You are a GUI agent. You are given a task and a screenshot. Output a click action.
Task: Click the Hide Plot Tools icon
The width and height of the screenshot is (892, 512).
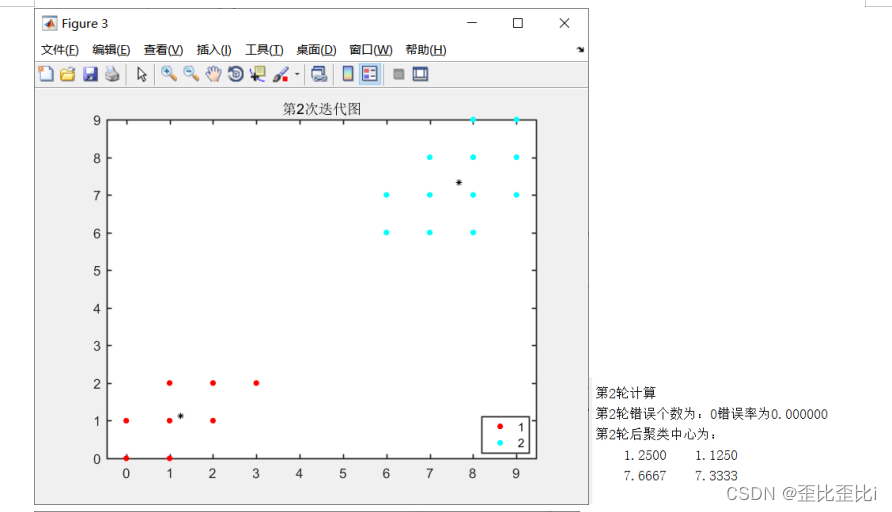pyautogui.click(x=399, y=74)
